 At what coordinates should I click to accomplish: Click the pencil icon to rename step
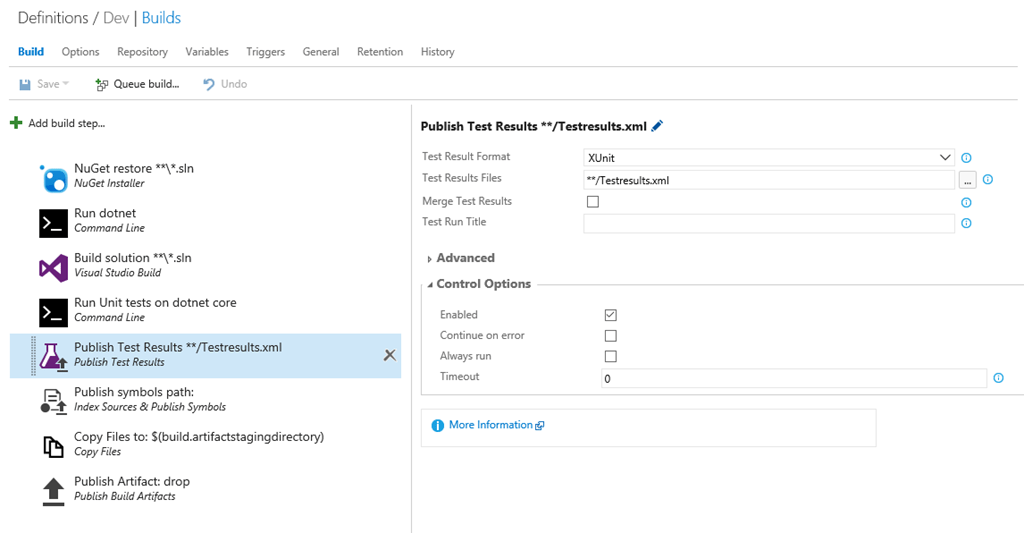pyautogui.click(x=657, y=125)
